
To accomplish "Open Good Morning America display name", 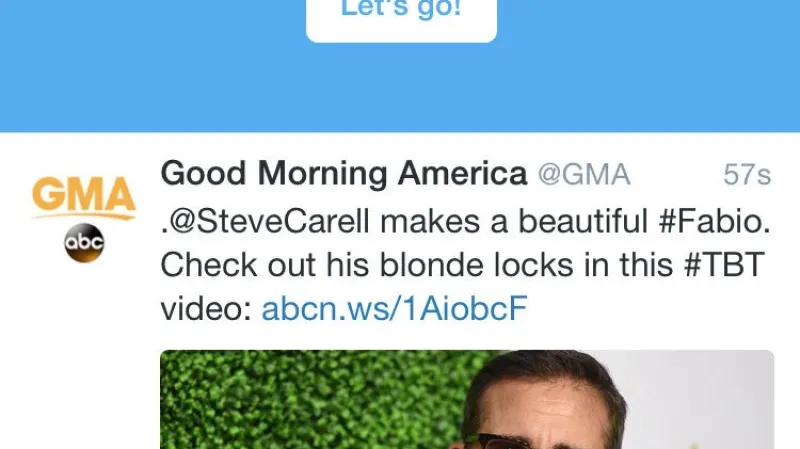I will click(x=343, y=173).
